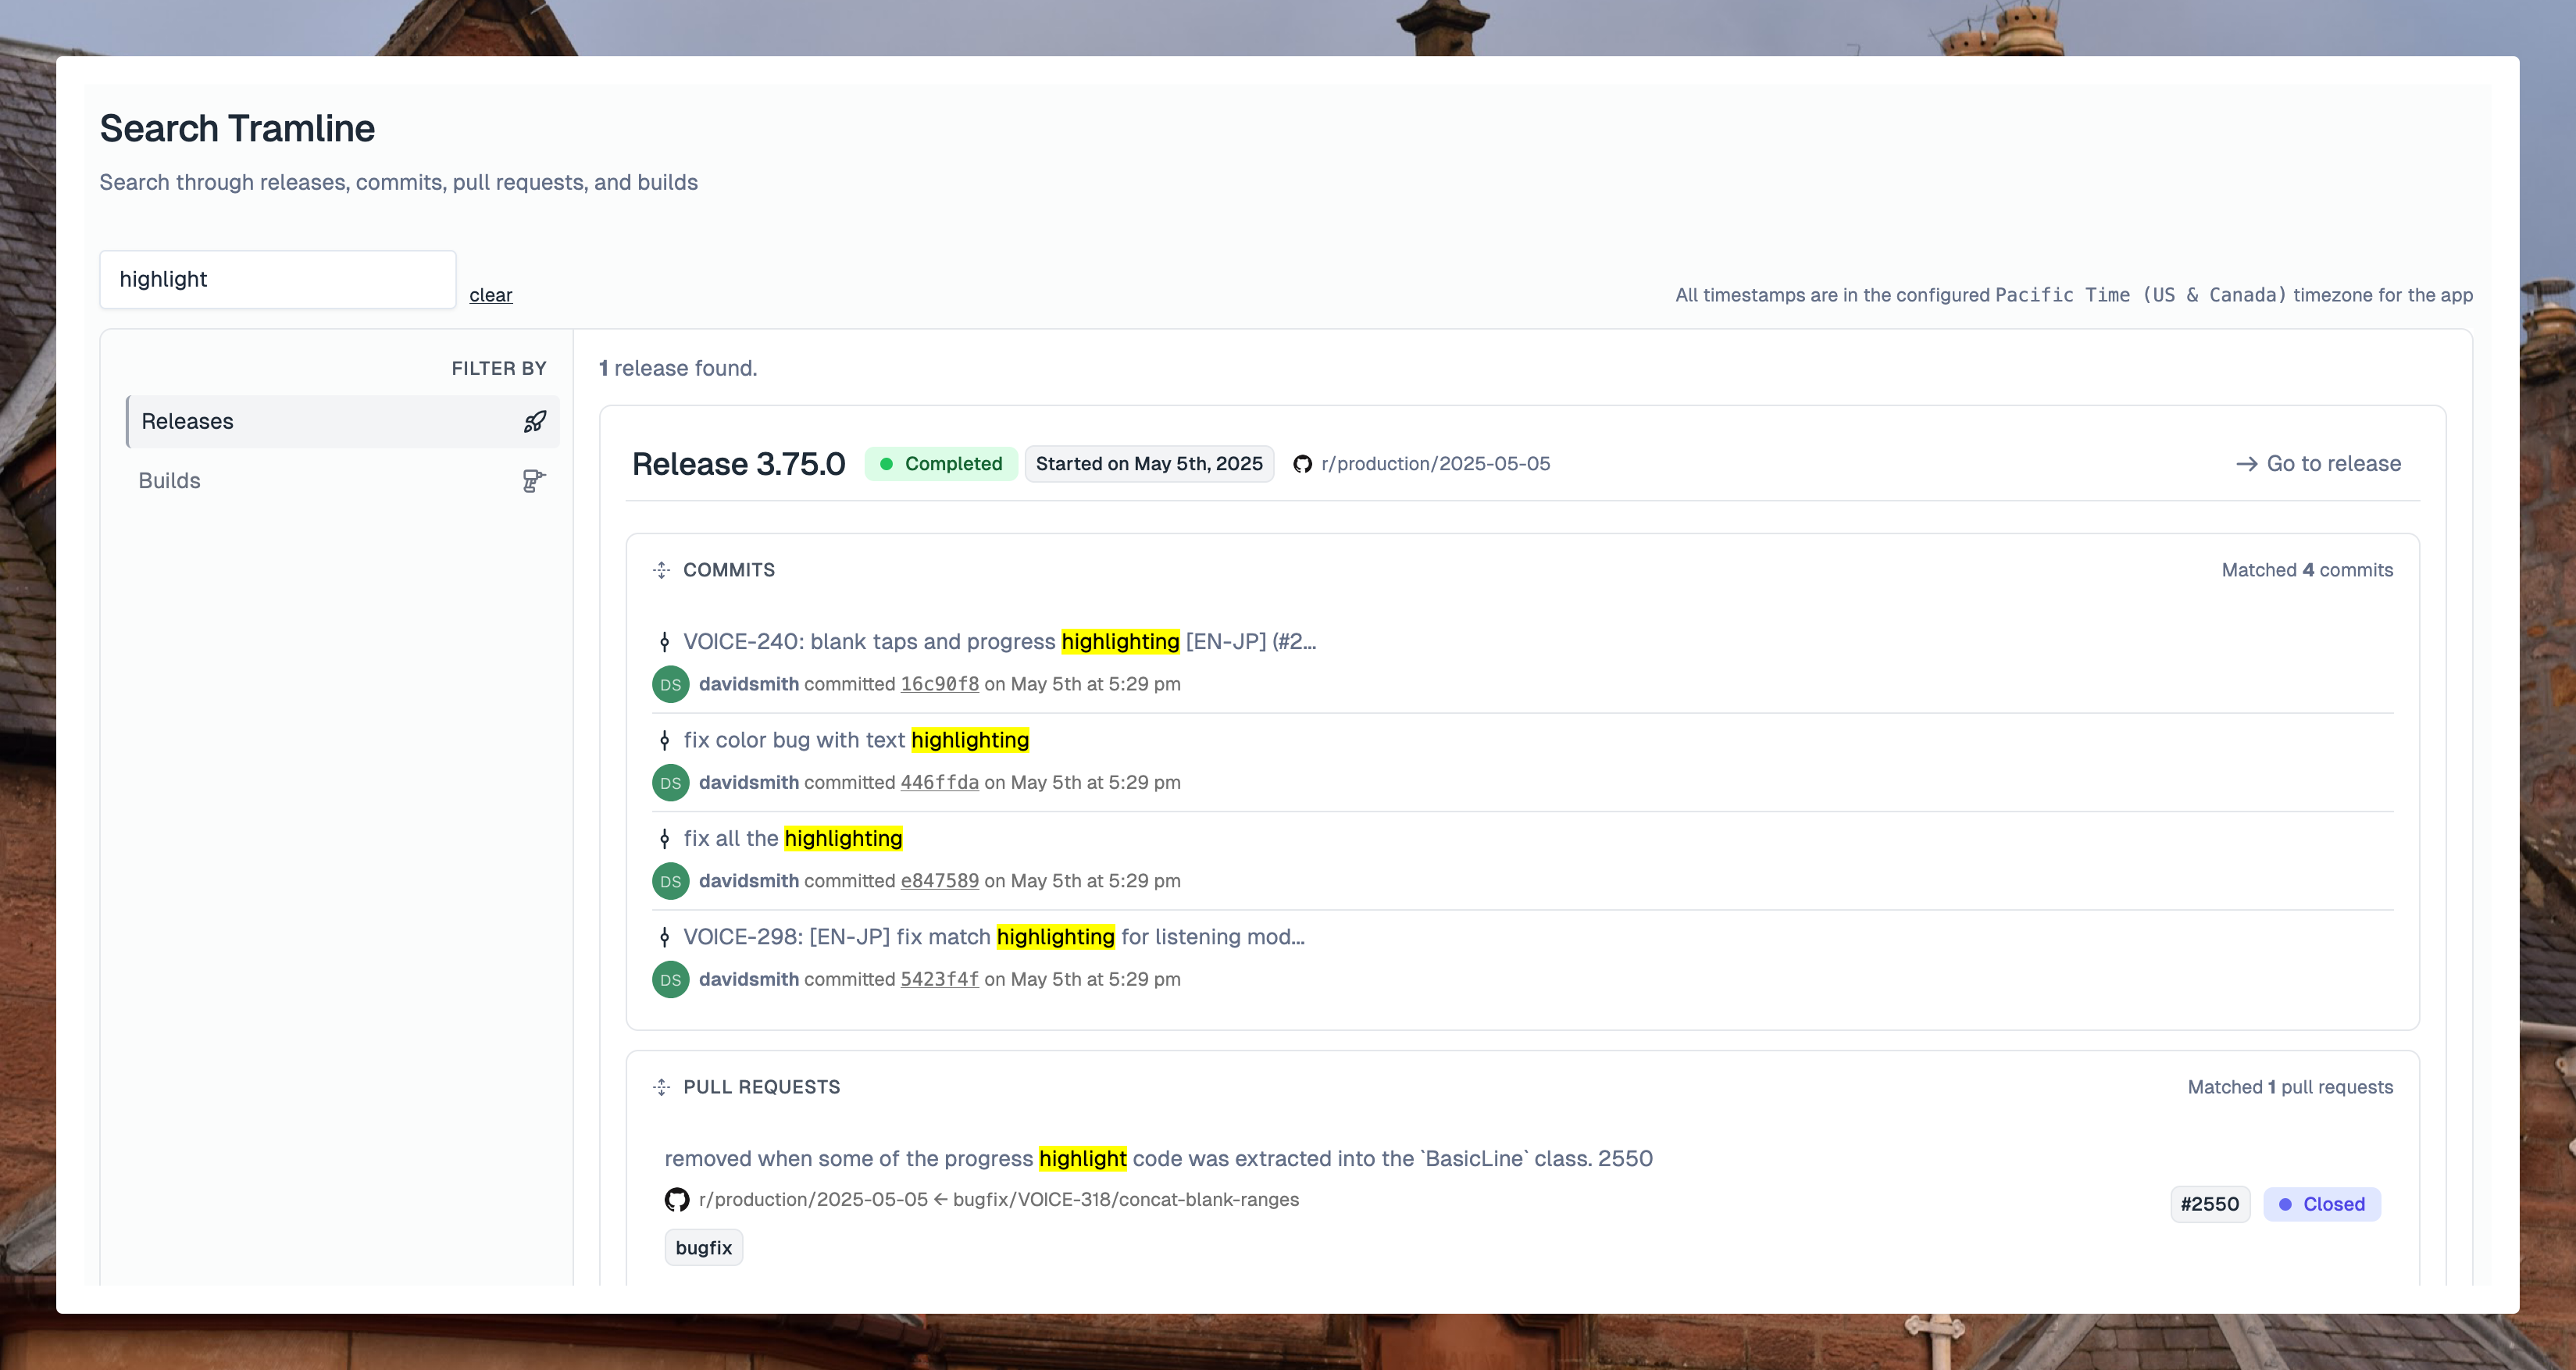Click commit node icon beside VOICE-298 commit
The width and height of the screenshot is (2576, 1370).
click(x=664, y=937)
